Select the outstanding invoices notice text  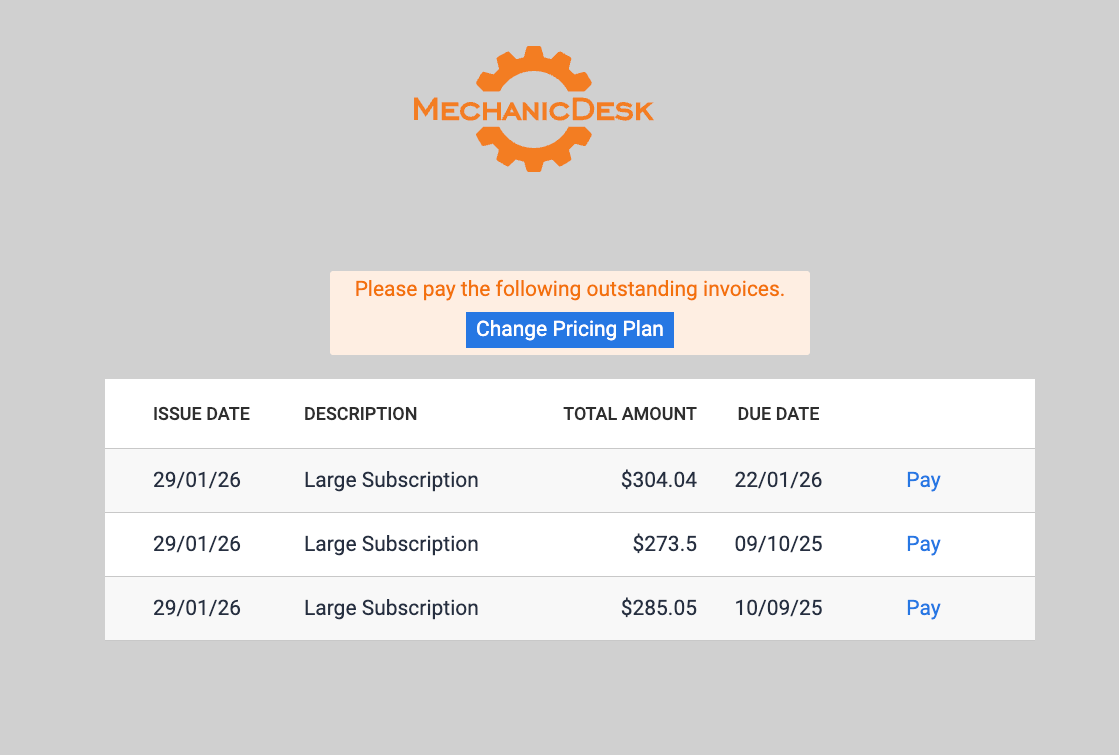click(569, 289)
